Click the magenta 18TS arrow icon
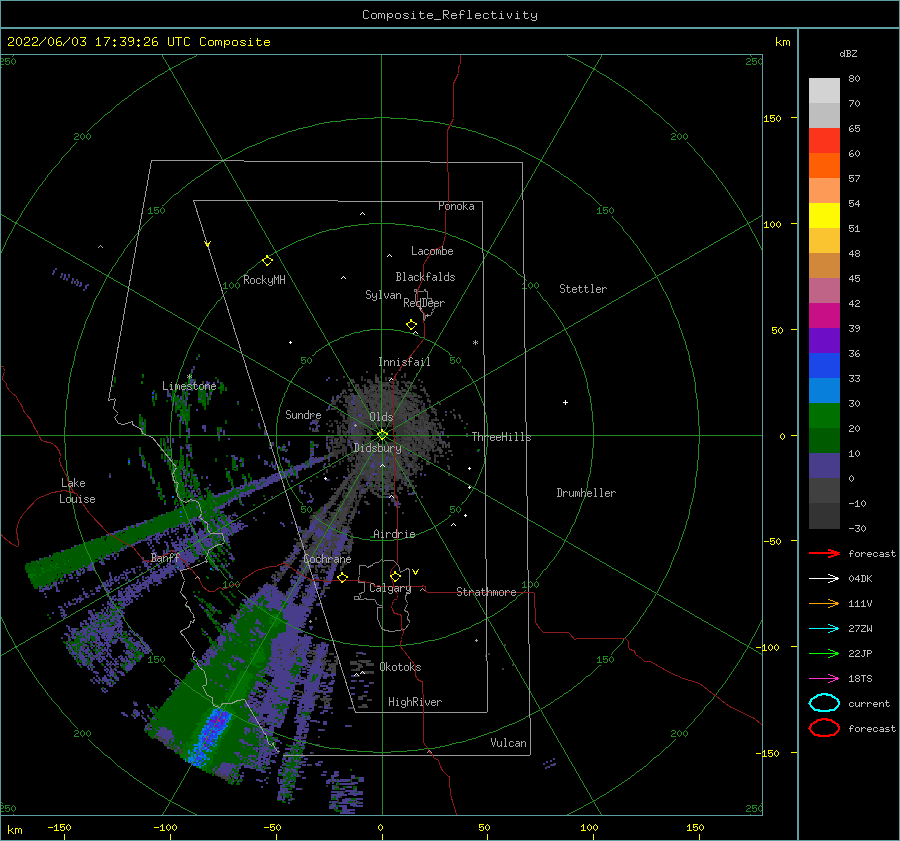The image size is (900, 841). [x=824, y=679]
